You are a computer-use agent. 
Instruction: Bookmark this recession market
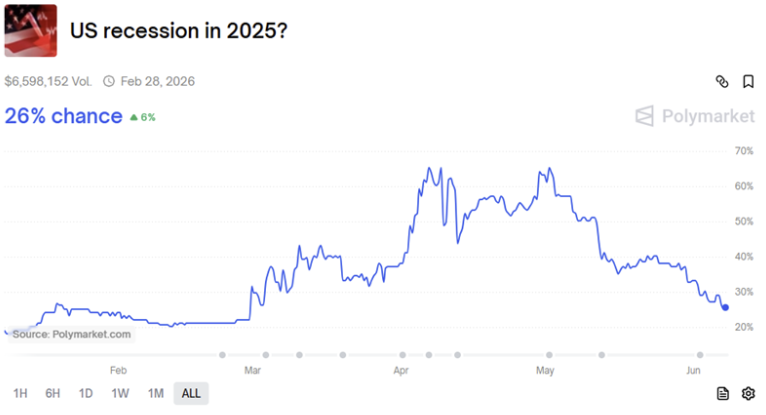pyautogui.click(x=748, y=81)
